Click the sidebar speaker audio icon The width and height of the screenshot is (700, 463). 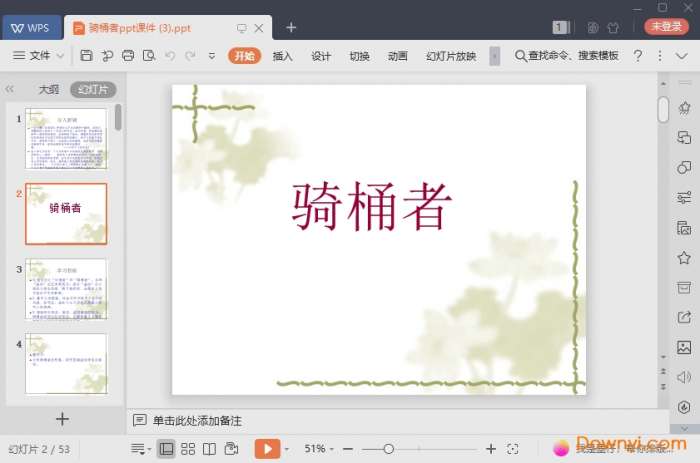(x=684, y=377)
